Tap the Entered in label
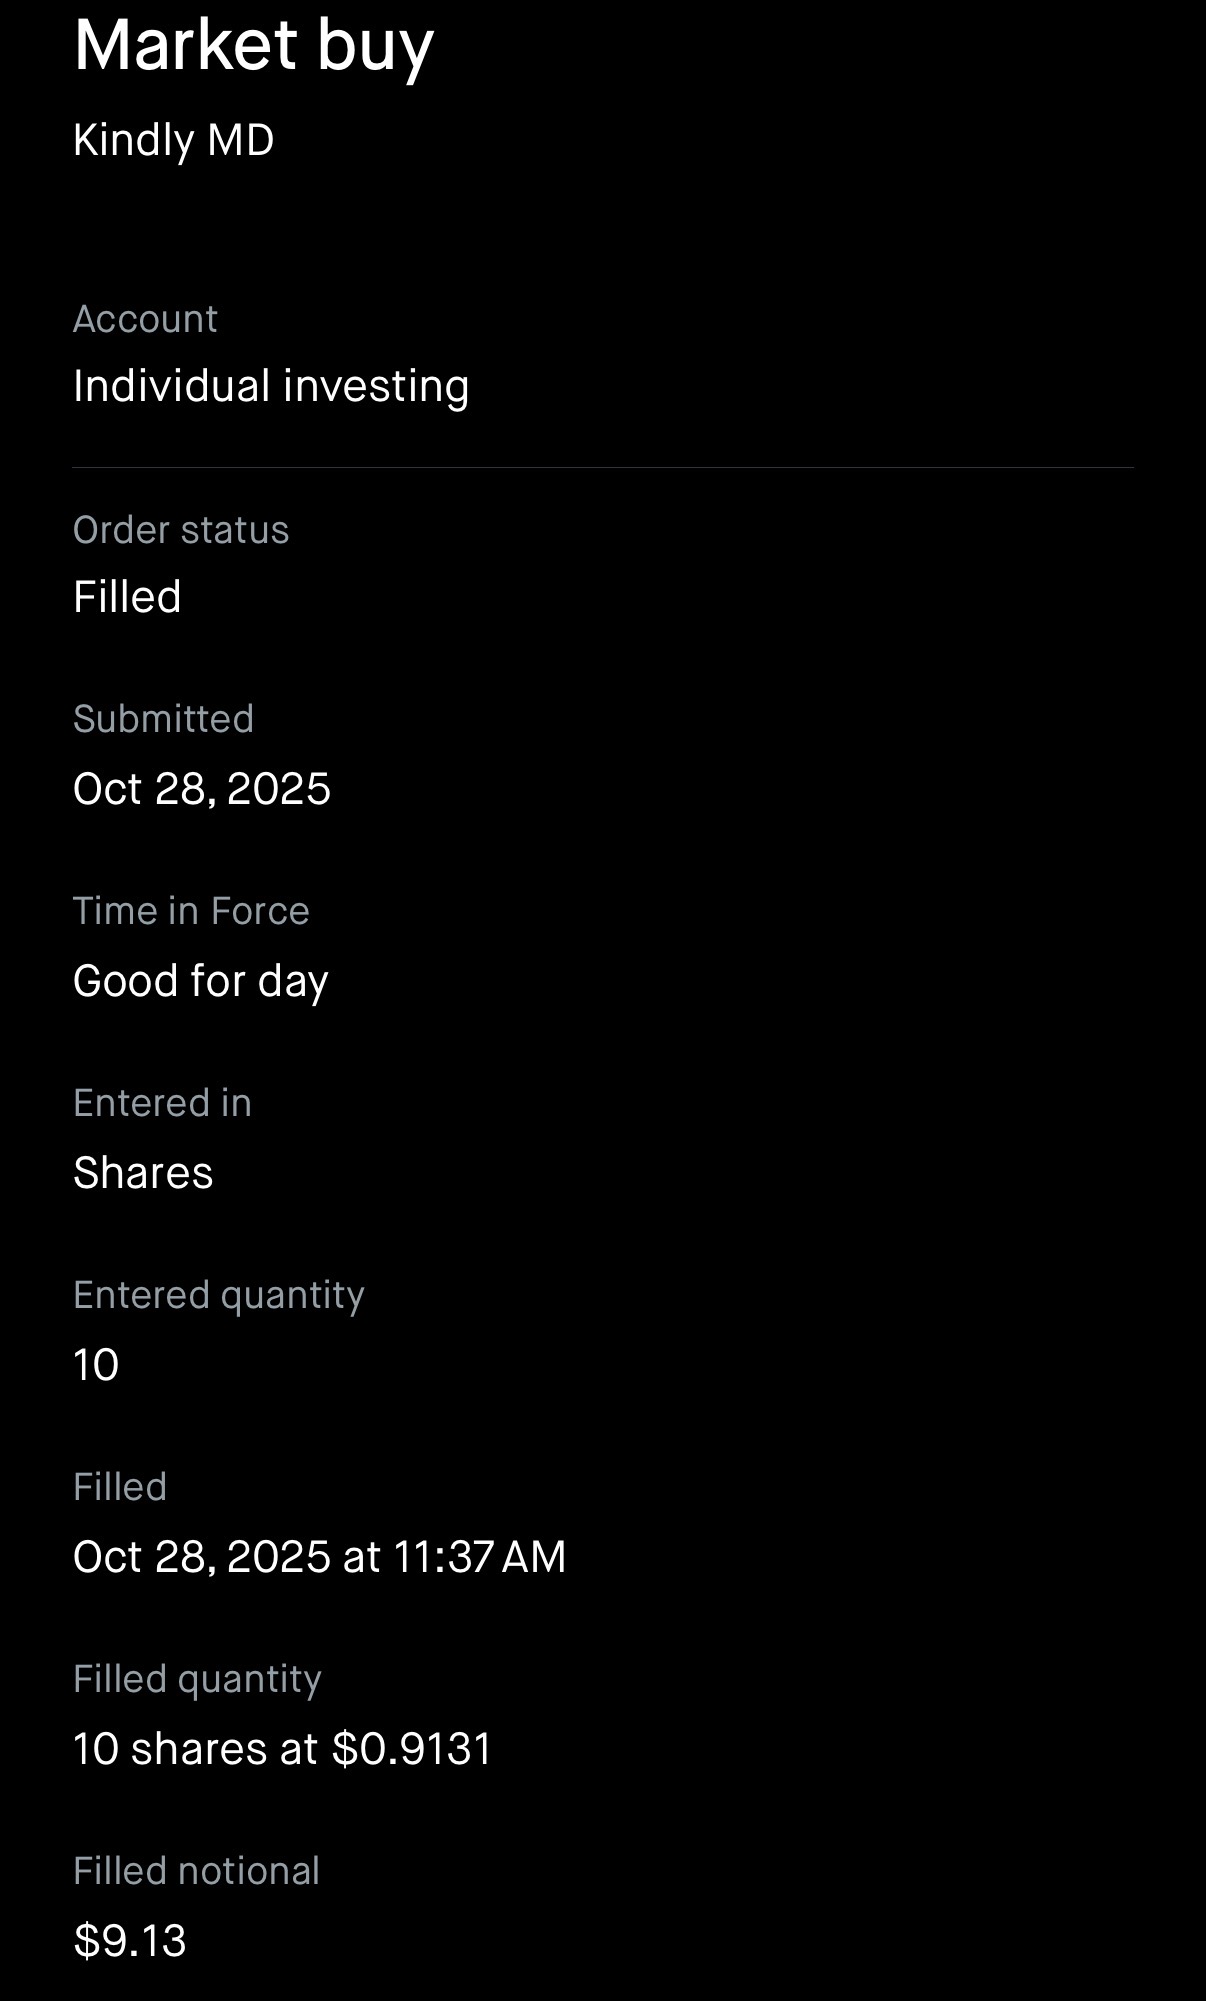 click(162, 1103)
